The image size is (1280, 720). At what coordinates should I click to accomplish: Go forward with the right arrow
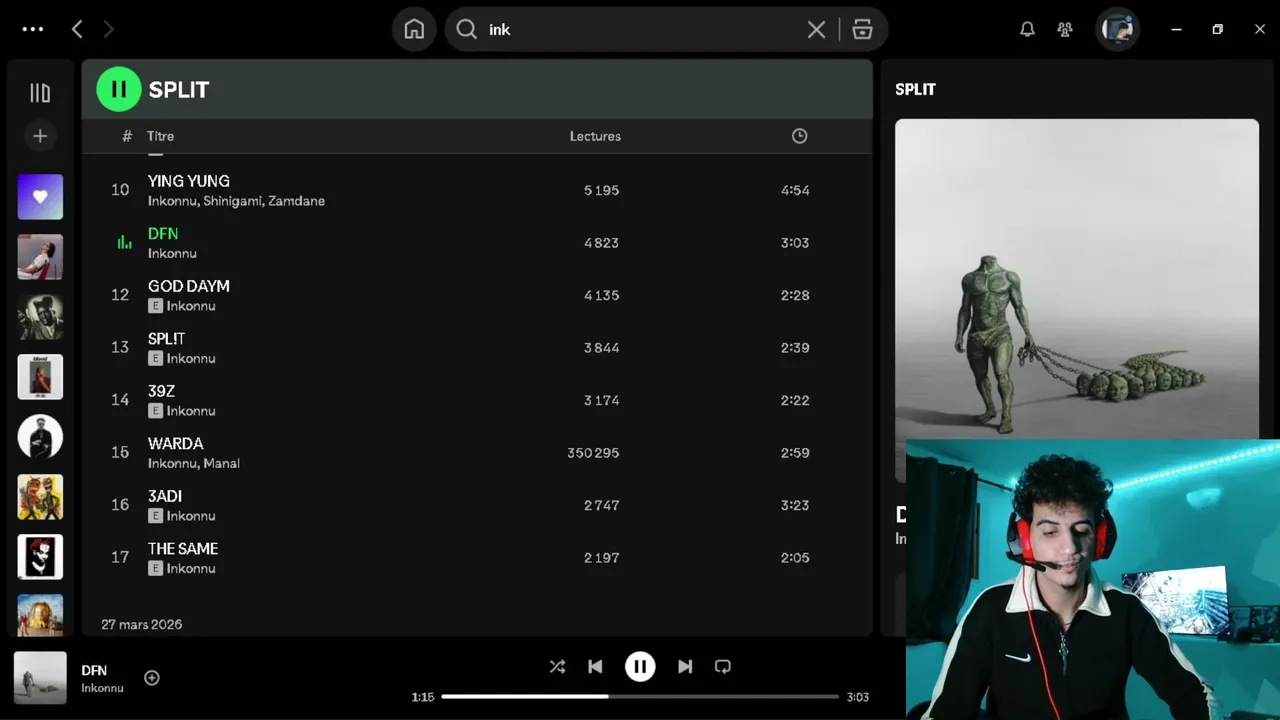point(108,29)
